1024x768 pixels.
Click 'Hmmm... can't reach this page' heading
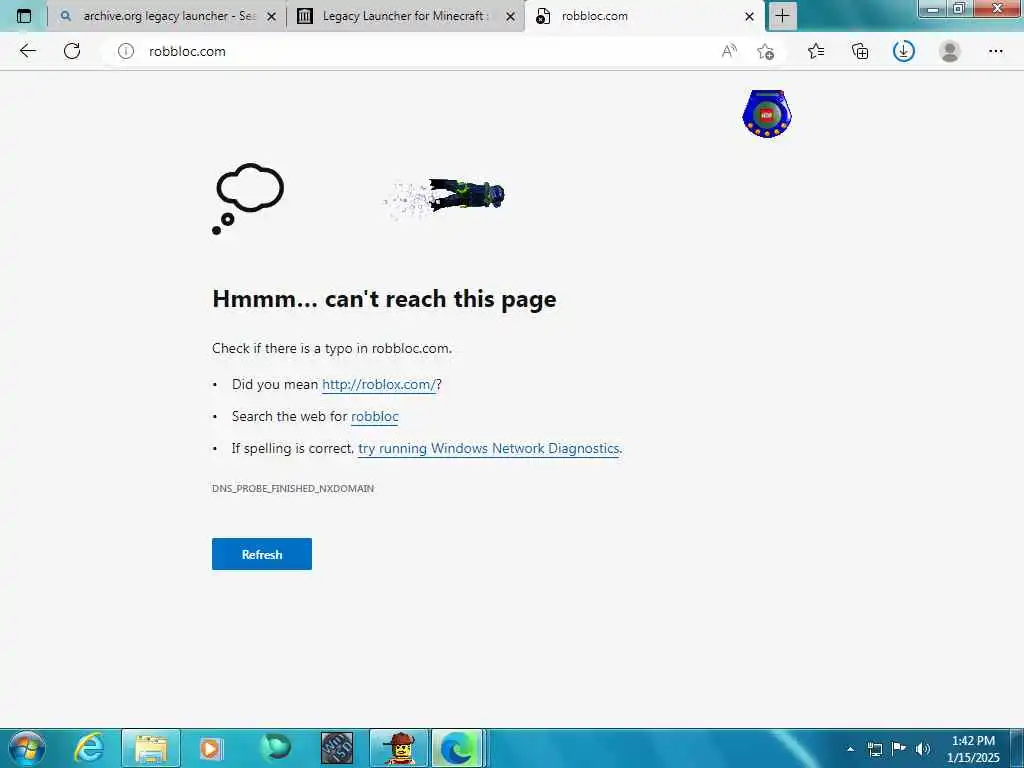click(x=384, y=299)
